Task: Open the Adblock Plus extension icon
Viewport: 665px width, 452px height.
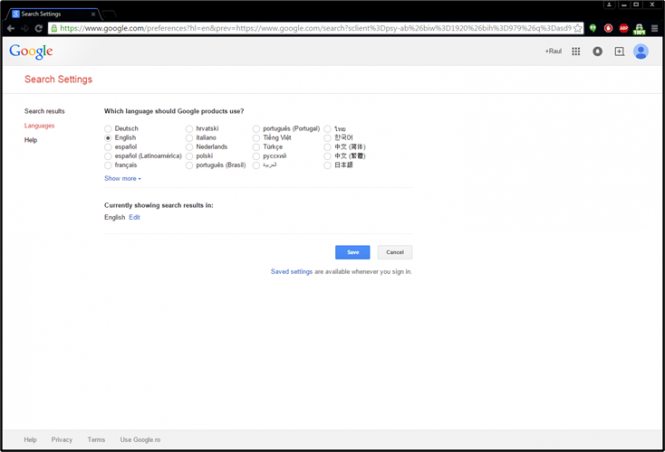Action: (623, 28)
